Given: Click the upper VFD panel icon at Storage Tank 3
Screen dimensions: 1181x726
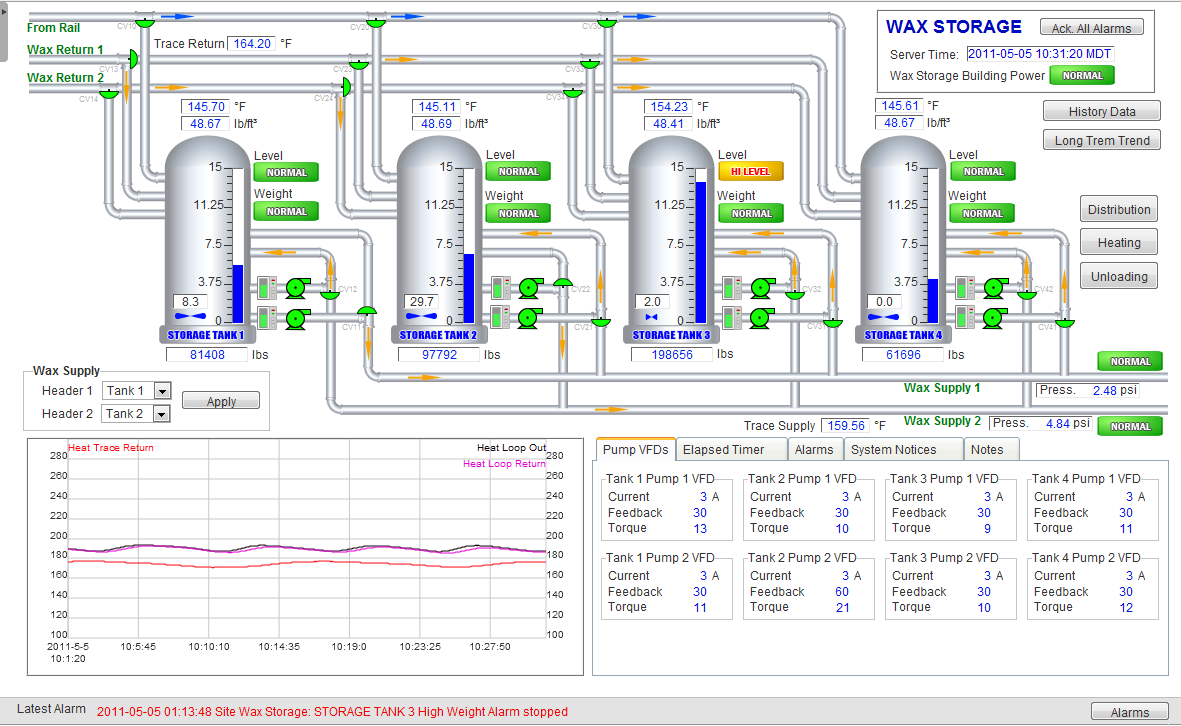Looking at the screenshot, I should (x=732, y=288).
